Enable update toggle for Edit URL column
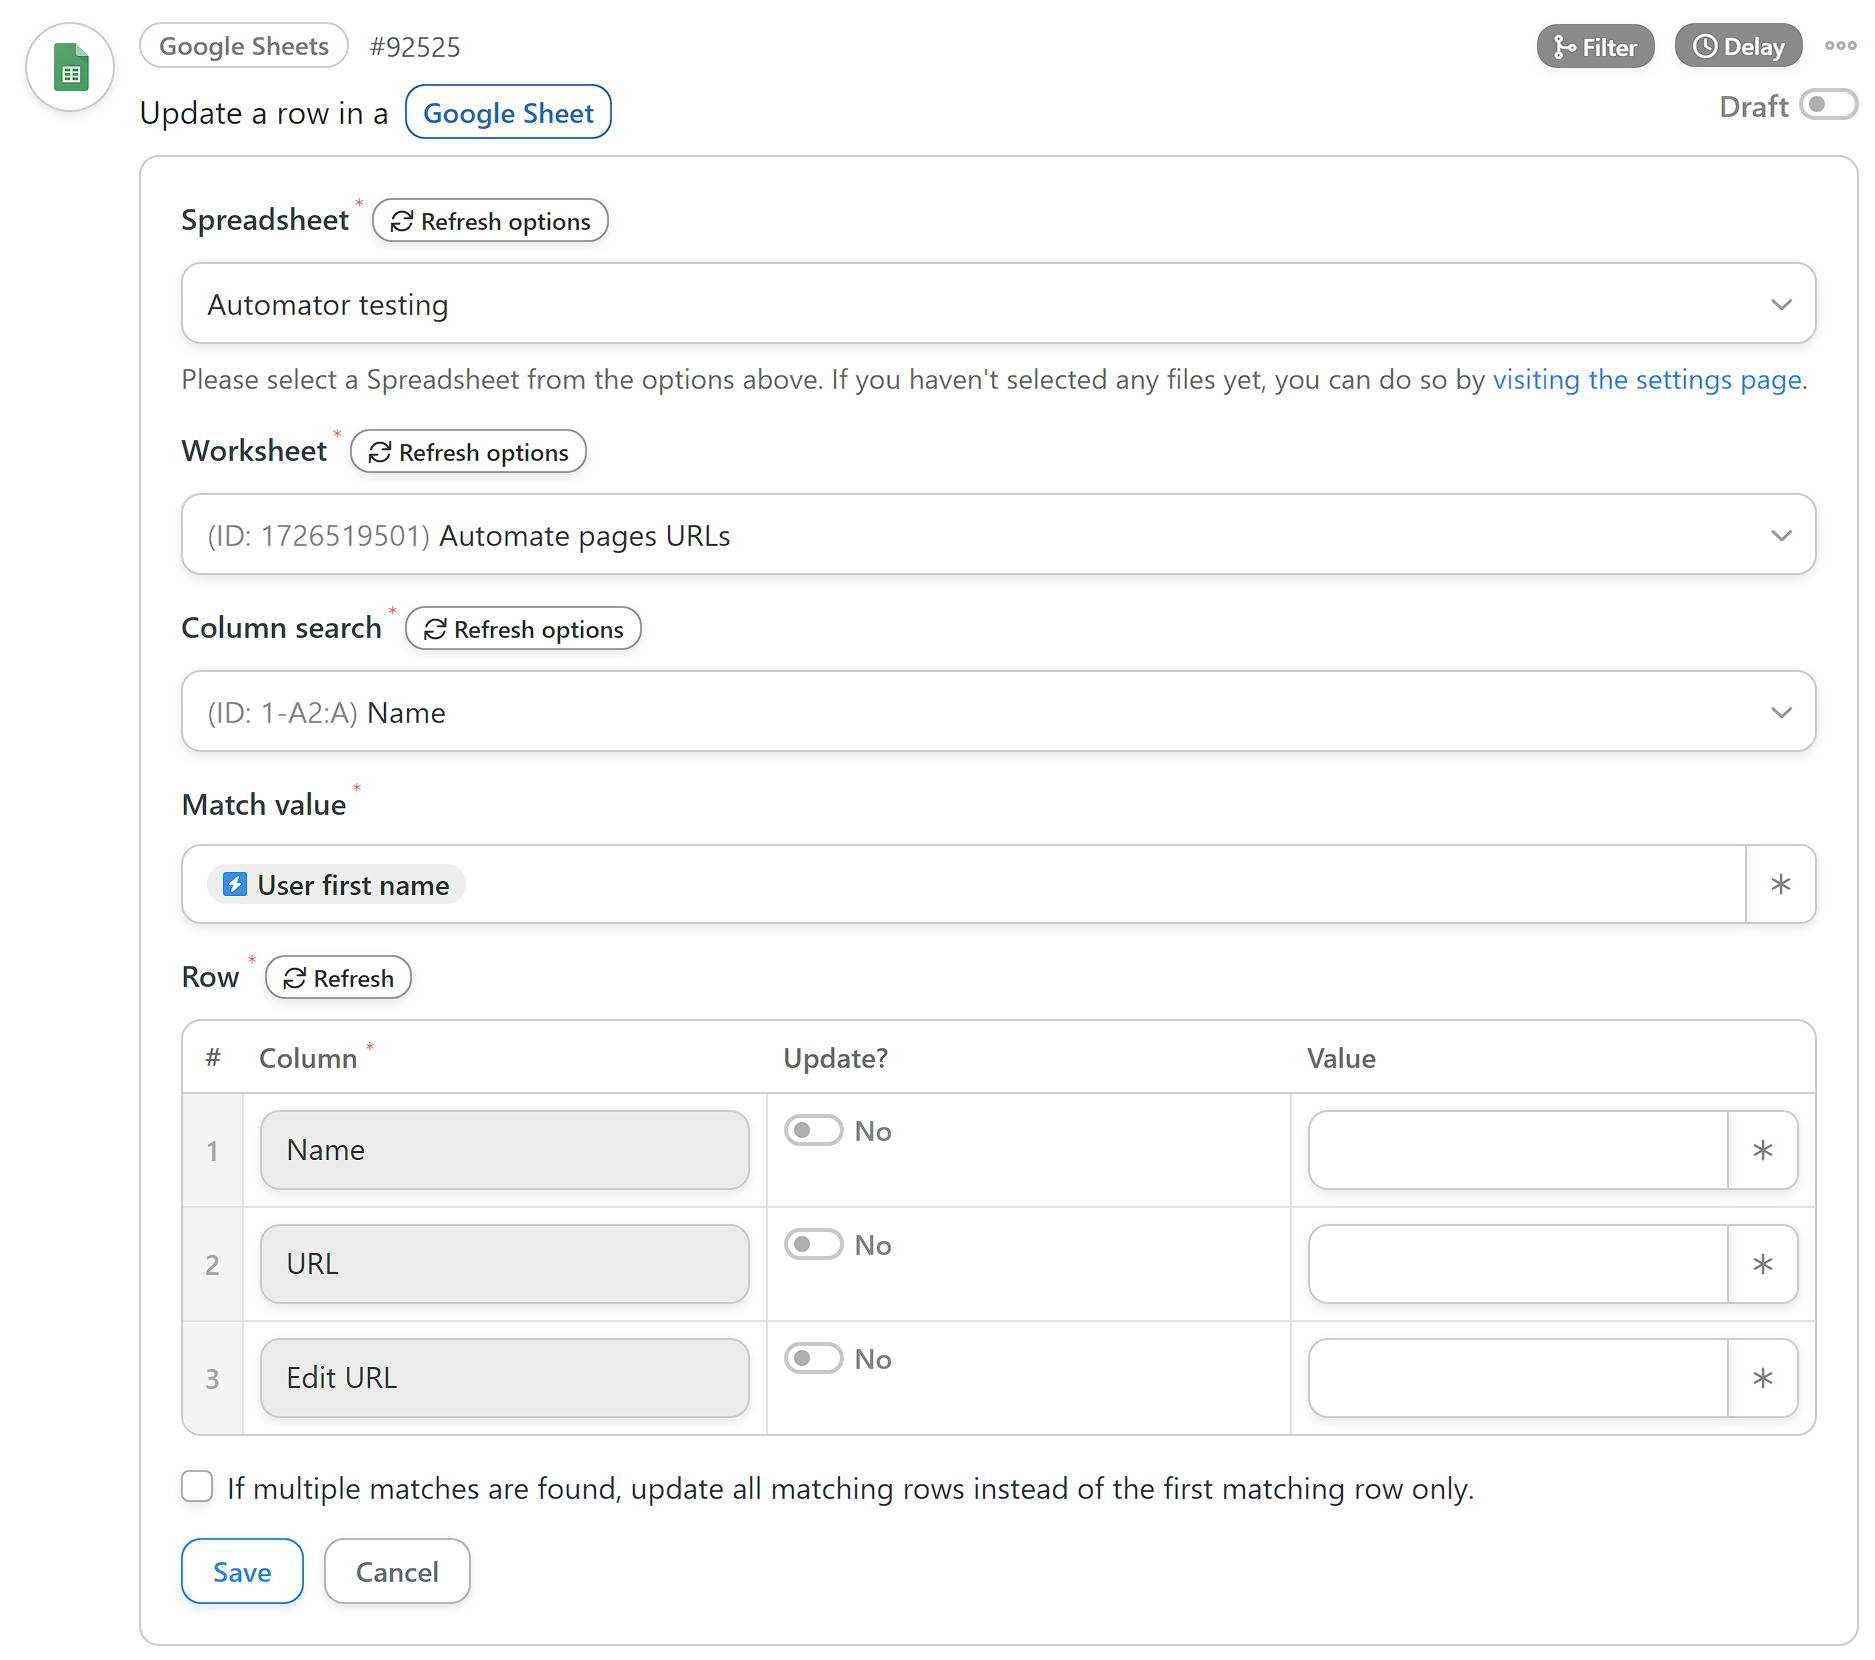 tap(813, 1359)
